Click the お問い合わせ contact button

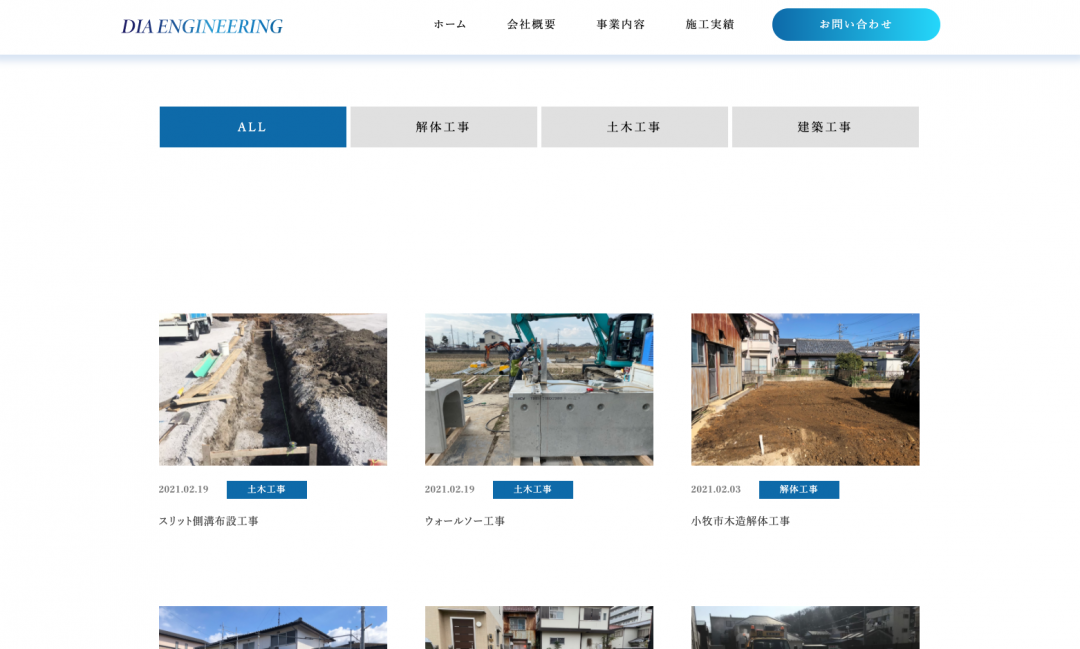[855, 24]
